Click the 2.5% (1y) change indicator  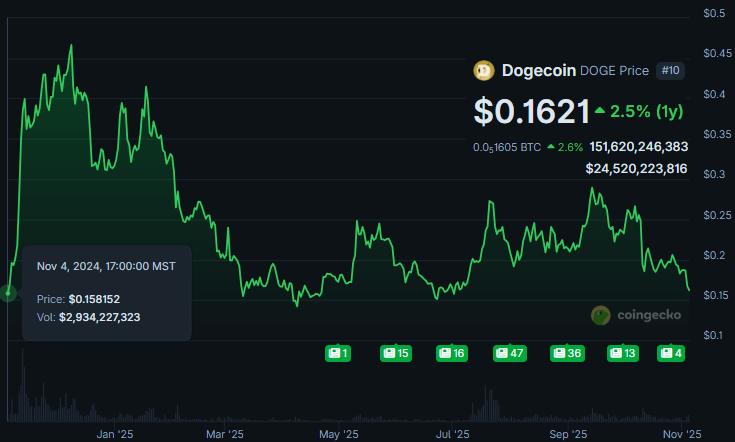coord(640,109)
